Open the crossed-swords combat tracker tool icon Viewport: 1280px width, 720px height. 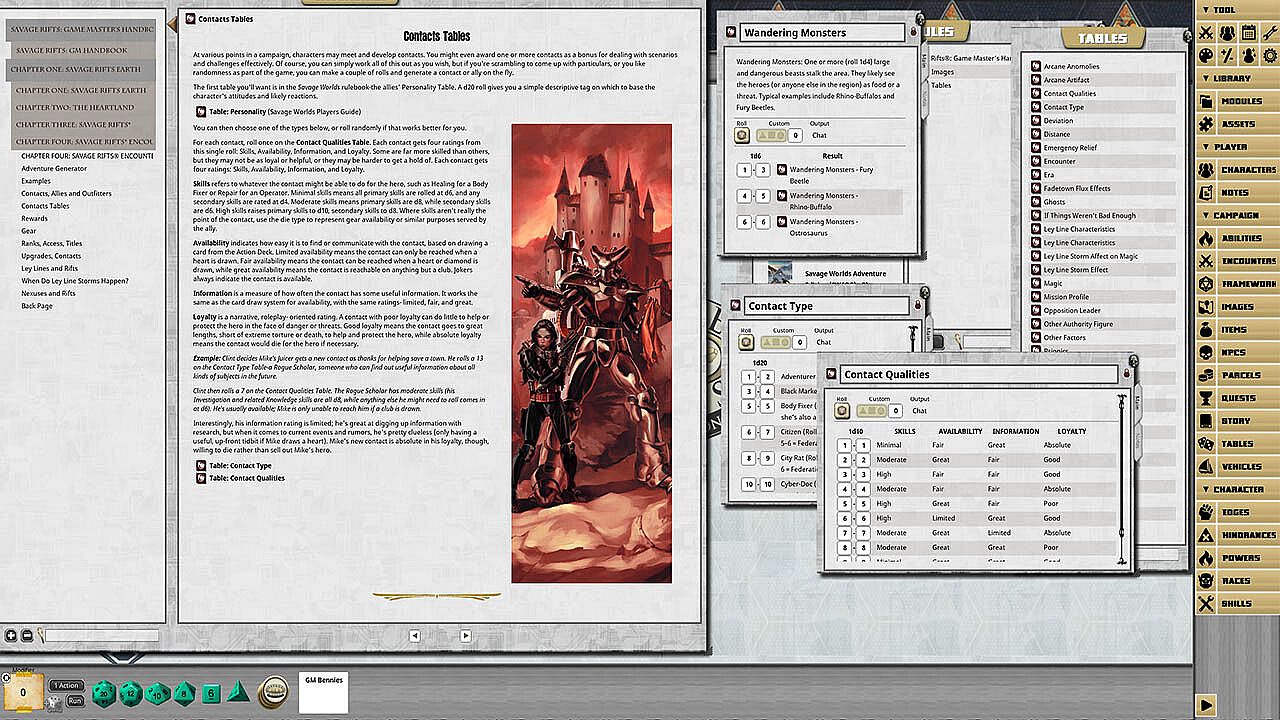pos(1206,33)
